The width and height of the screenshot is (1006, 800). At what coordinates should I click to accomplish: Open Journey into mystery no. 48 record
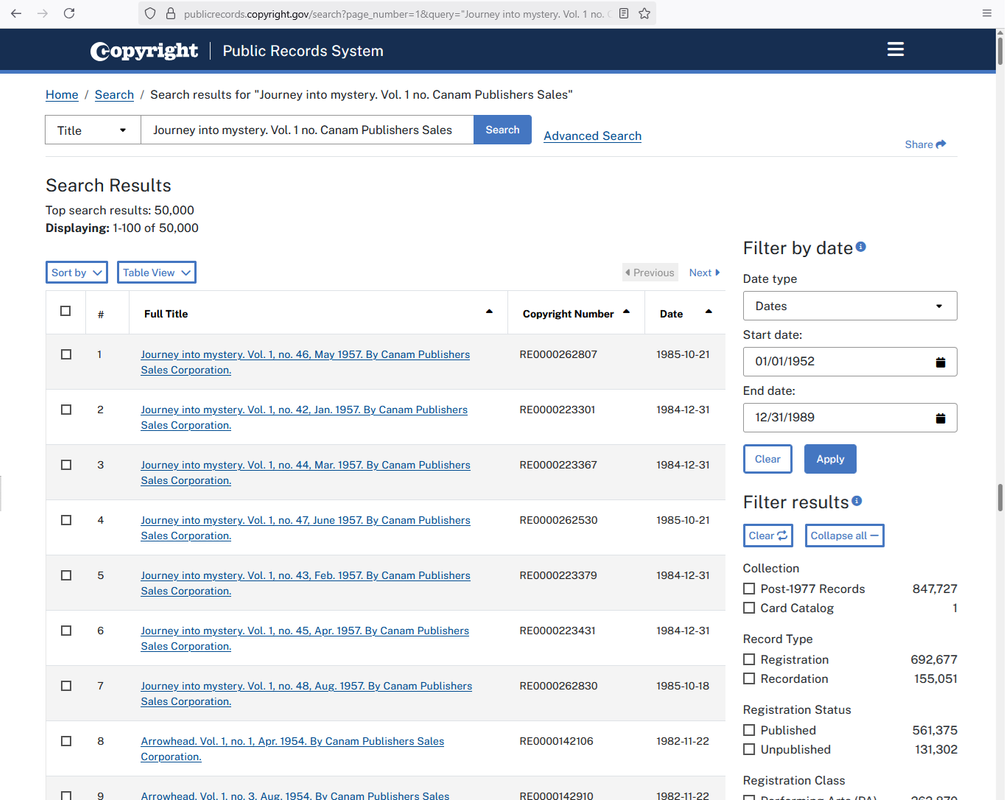[x=306, y=694]
